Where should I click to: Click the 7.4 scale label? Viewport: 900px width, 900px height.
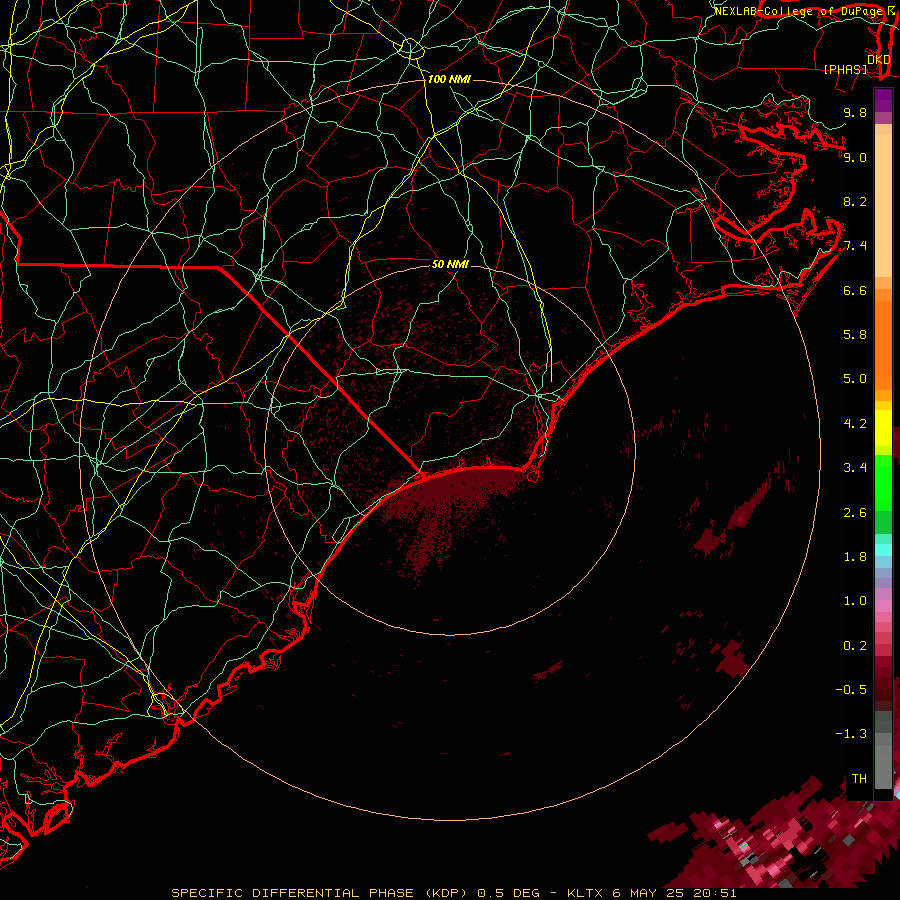pos(855,246)
